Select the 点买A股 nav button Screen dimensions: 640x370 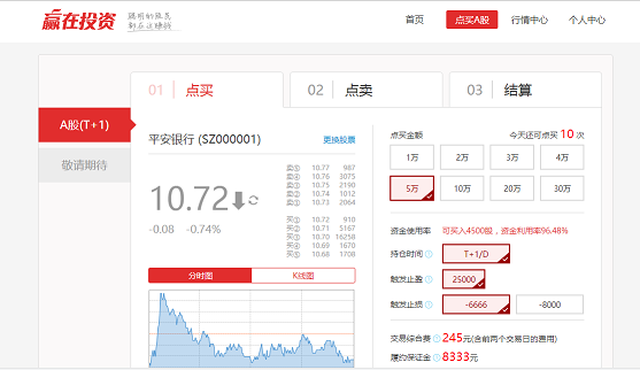point(472,20)
